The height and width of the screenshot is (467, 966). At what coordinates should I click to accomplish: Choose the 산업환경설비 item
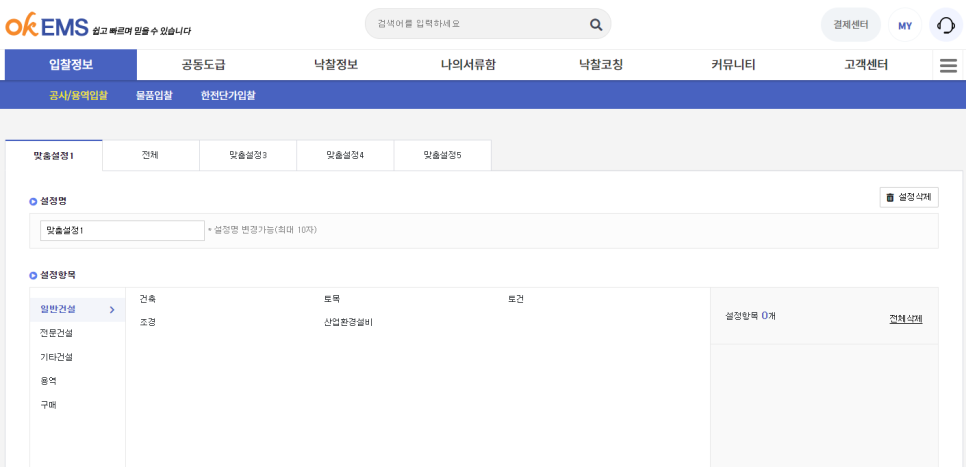[348, 322]
